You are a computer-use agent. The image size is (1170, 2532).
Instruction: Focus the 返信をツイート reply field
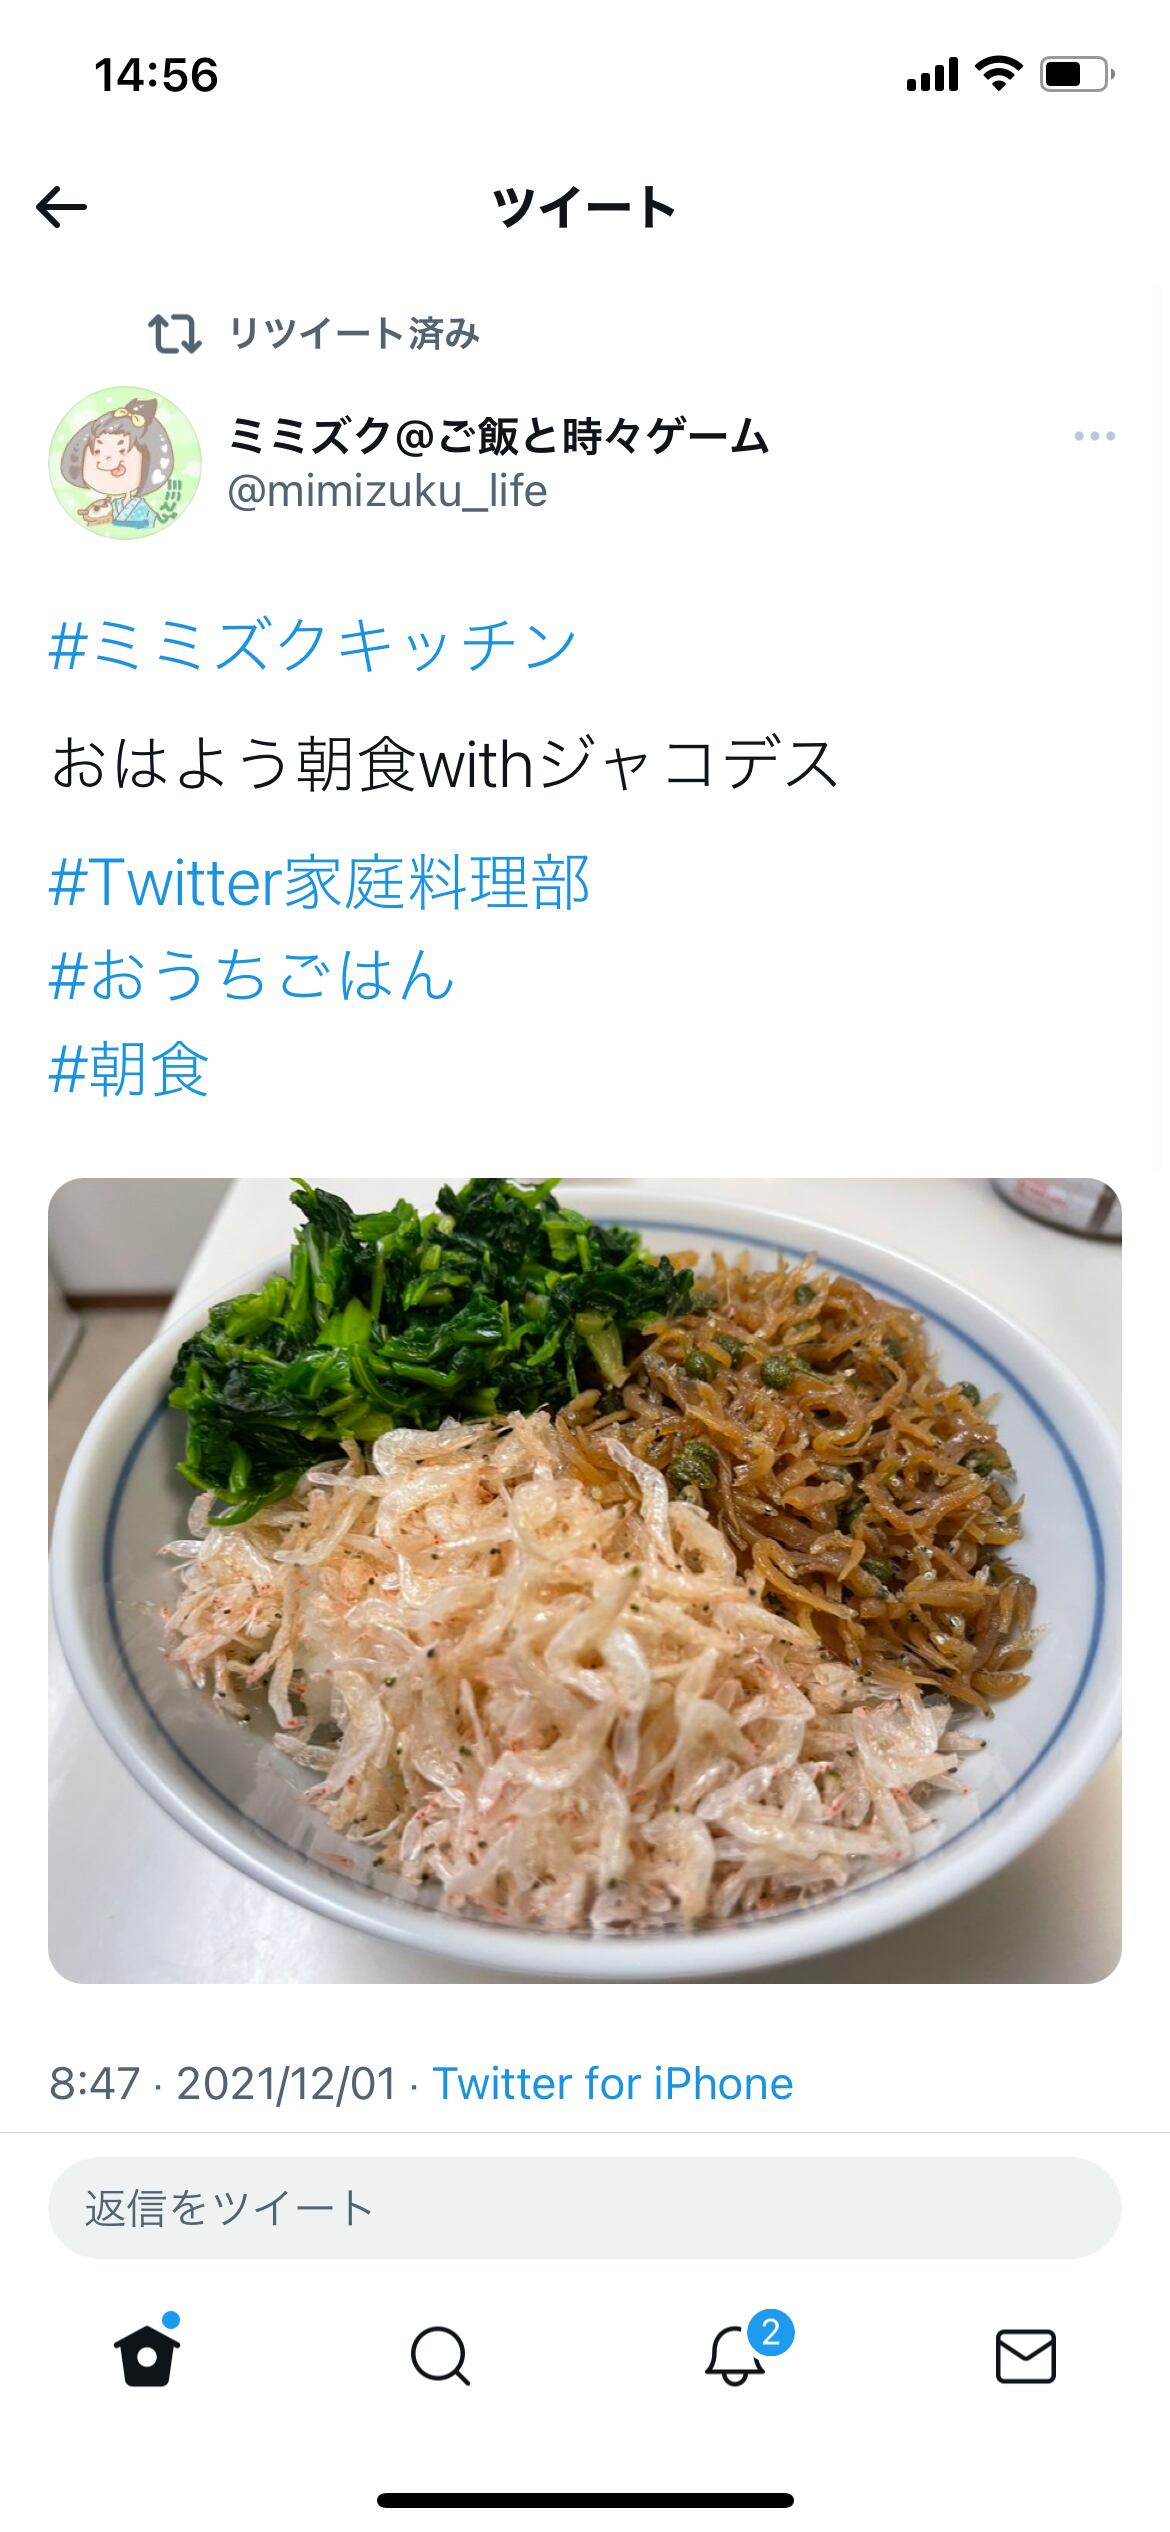point(585,2207)
